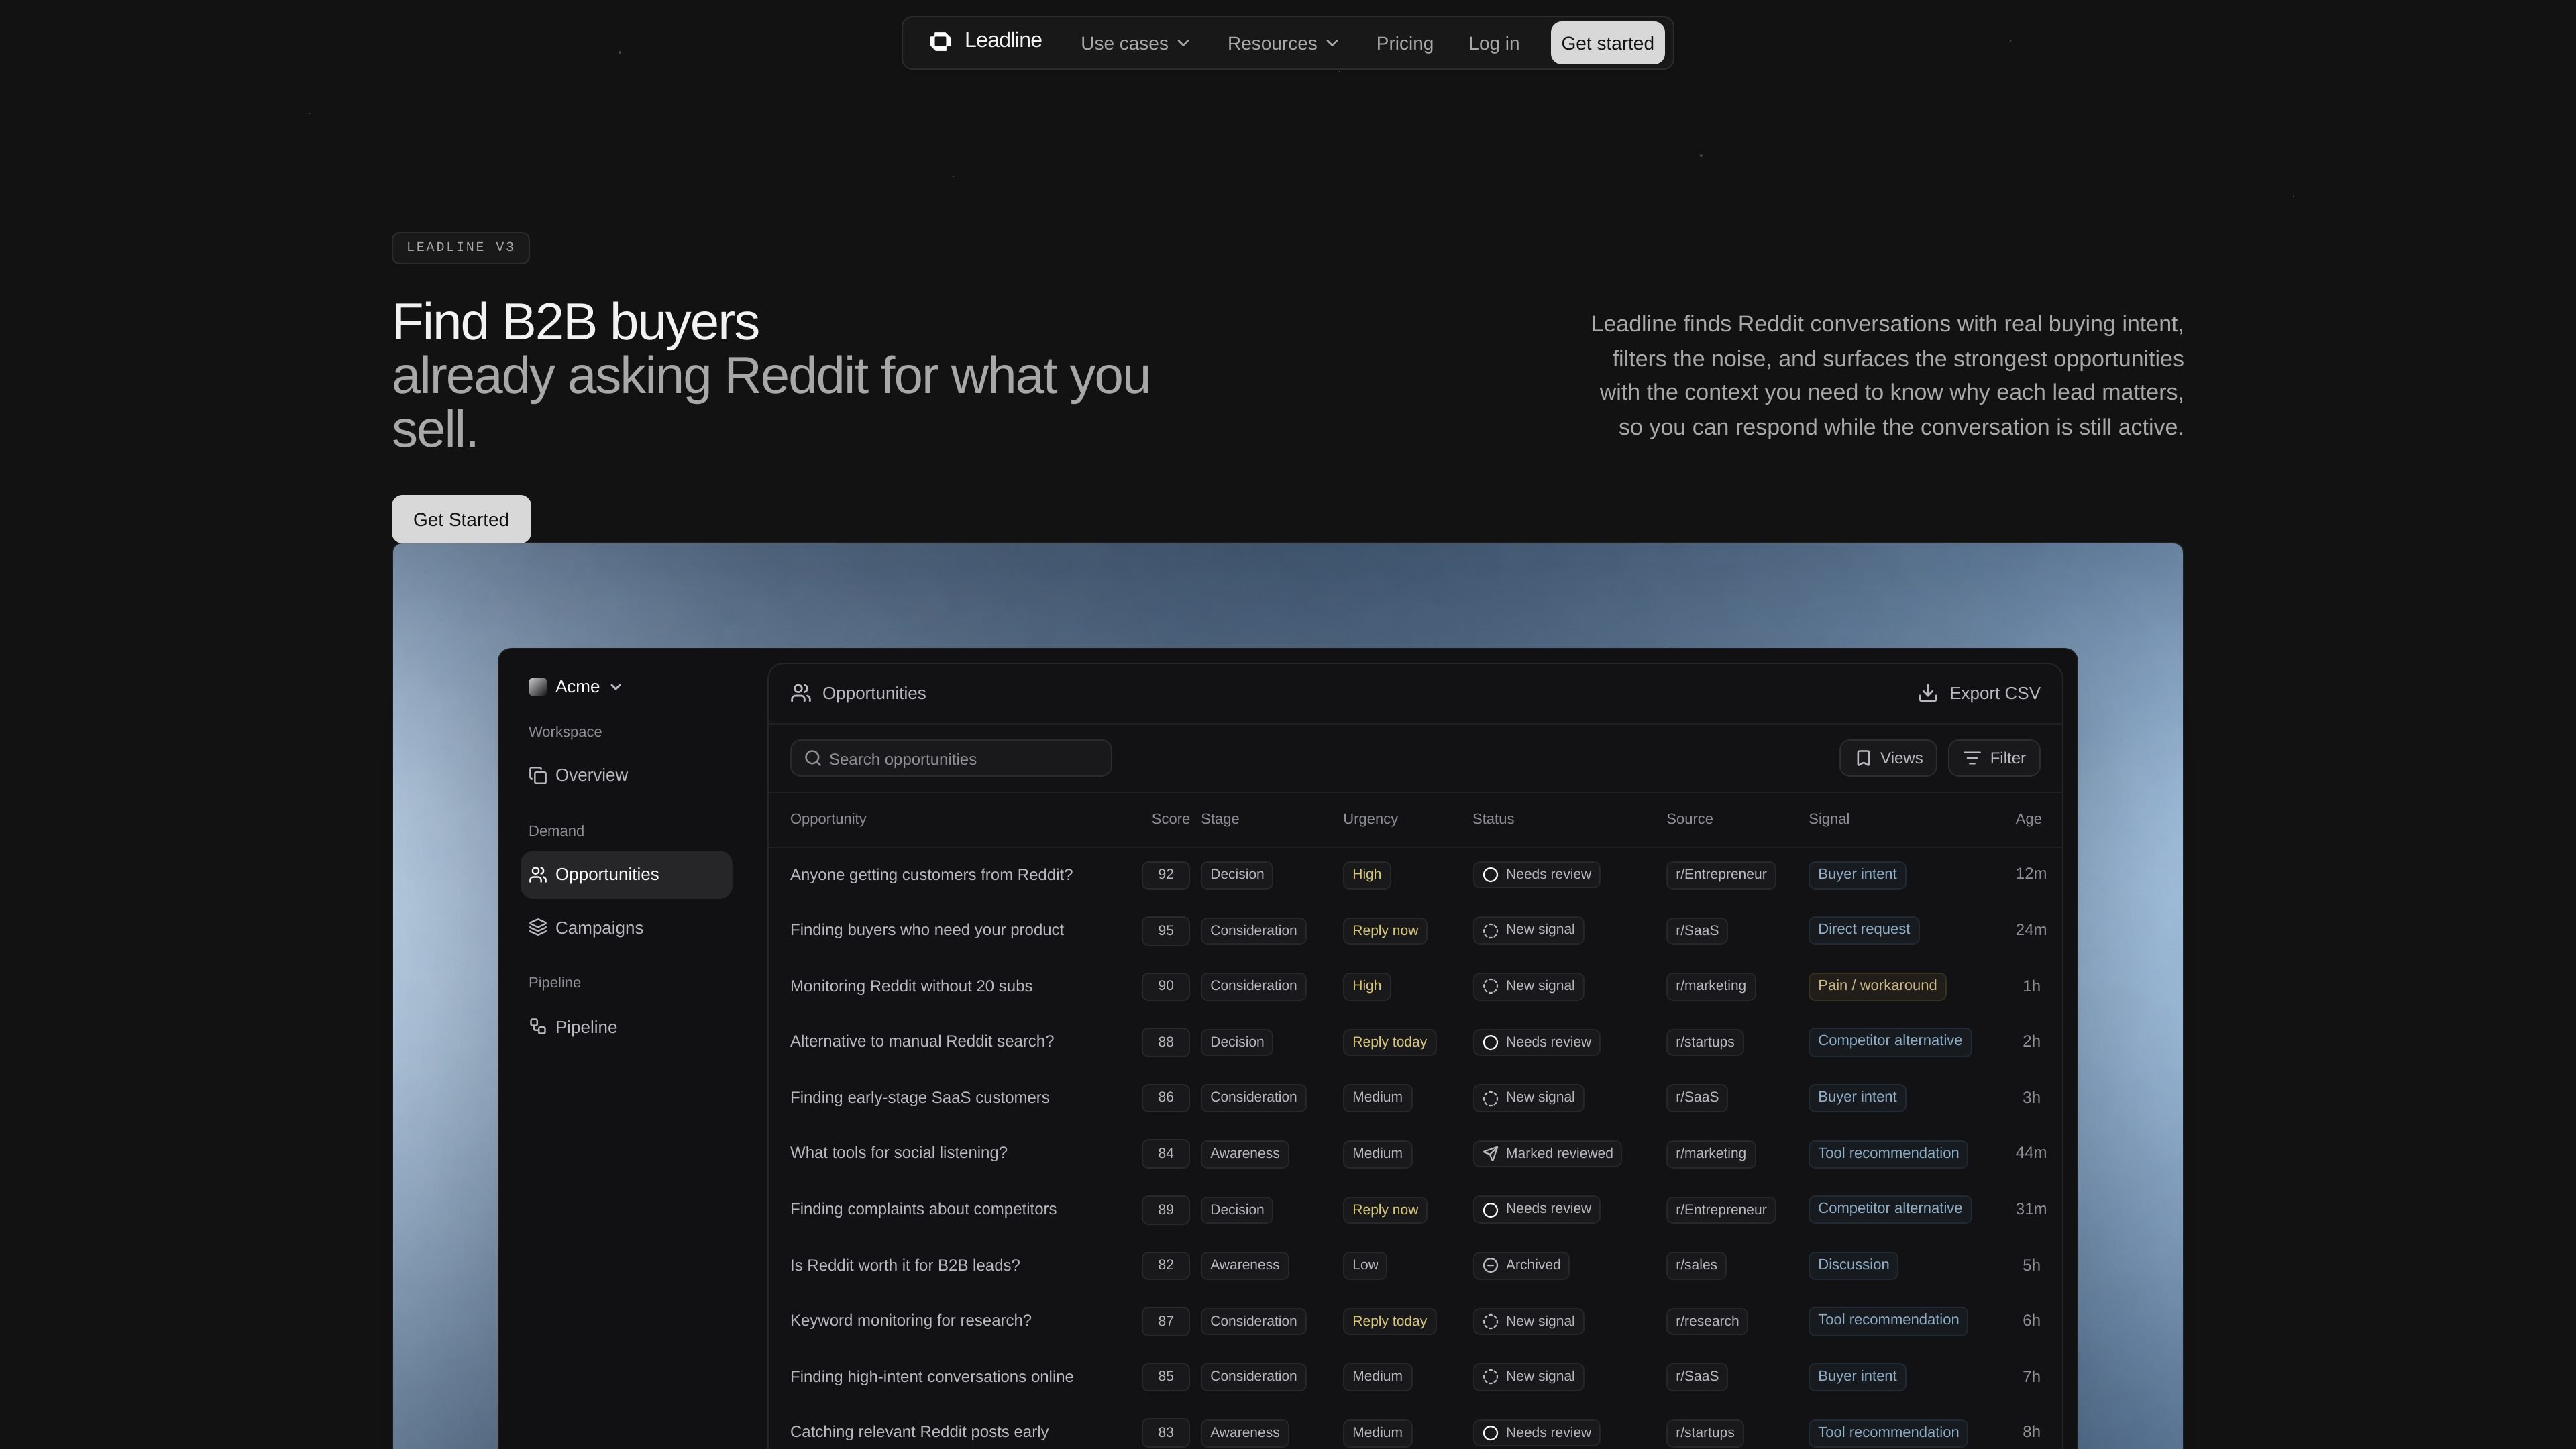Click the people icon in Opportunities header
Image resolution: width=2576 pixels, height=1449 pixels.
point(801,694)
